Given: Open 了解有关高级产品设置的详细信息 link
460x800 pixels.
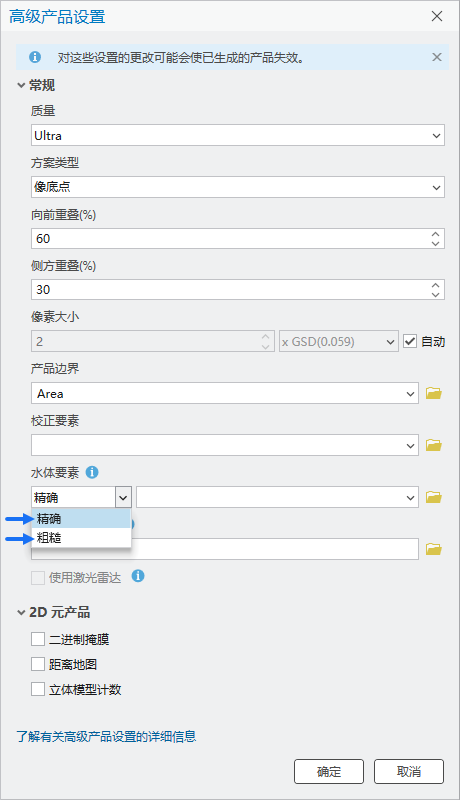Looking at the screenshot, I should pos(106,736).
